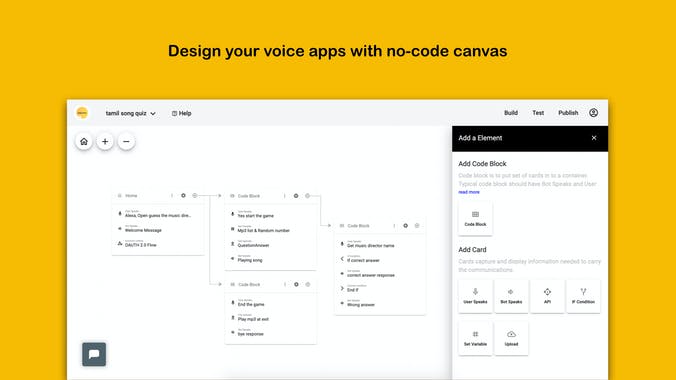676x380 pixels.
Task: Click connector circle on 'End the game' block
Action: pyautogui.click(x=308, y=284)
